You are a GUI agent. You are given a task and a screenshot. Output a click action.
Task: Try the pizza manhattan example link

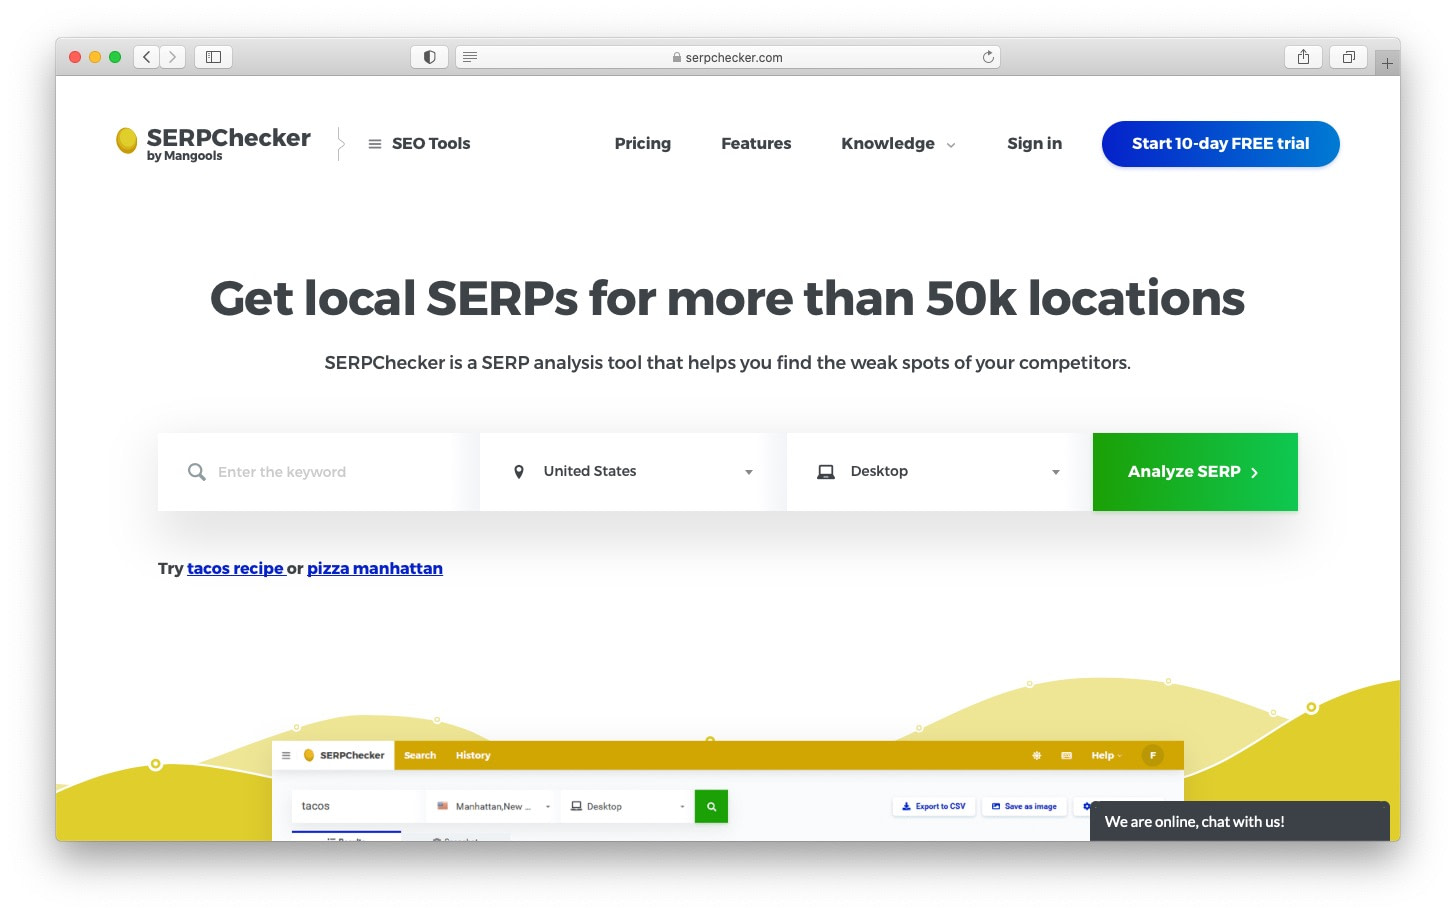375,568
